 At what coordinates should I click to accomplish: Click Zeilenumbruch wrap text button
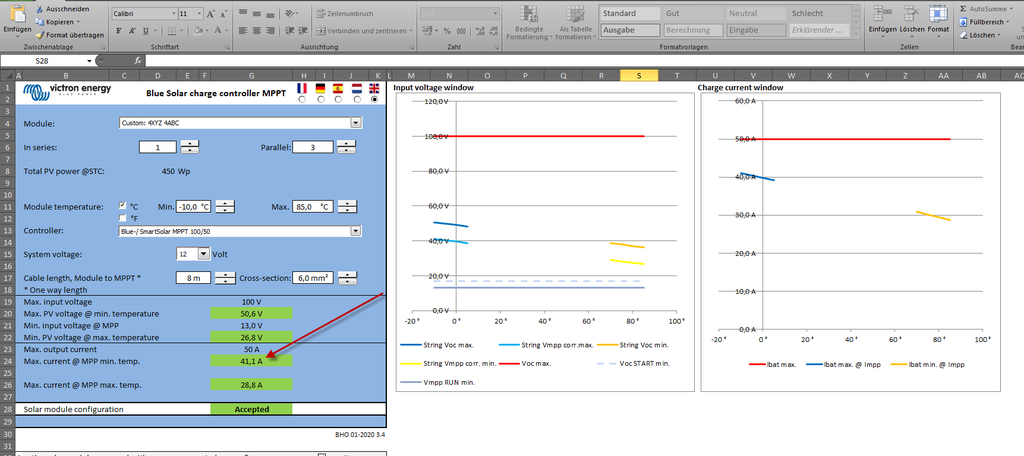click(x=345, y=13)
